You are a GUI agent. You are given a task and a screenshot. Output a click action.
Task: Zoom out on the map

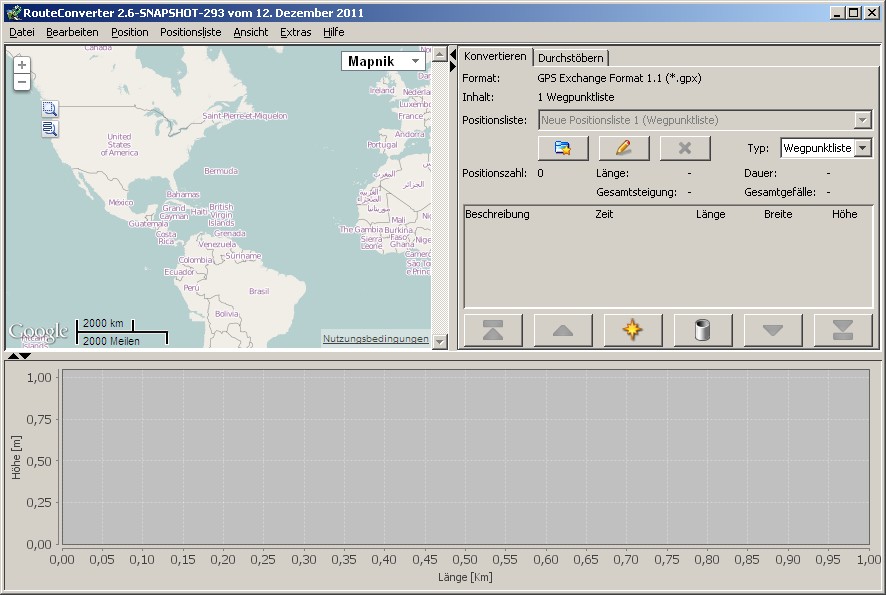tap(22, 82)
